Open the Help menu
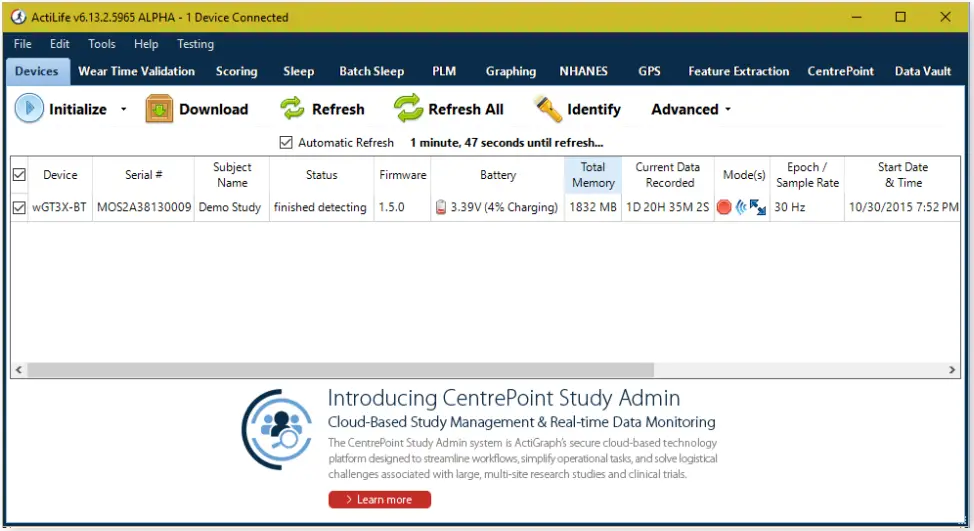 pyautogui.click(x=146, y=44)
